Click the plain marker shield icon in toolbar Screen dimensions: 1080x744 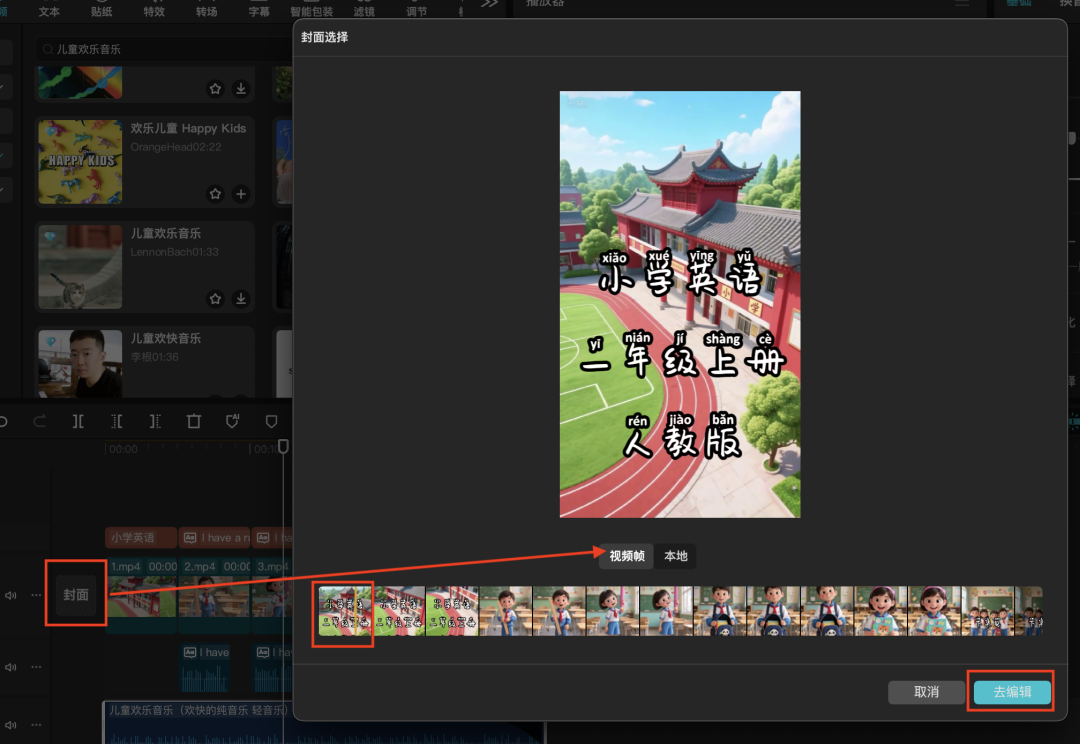click(271, 422)
